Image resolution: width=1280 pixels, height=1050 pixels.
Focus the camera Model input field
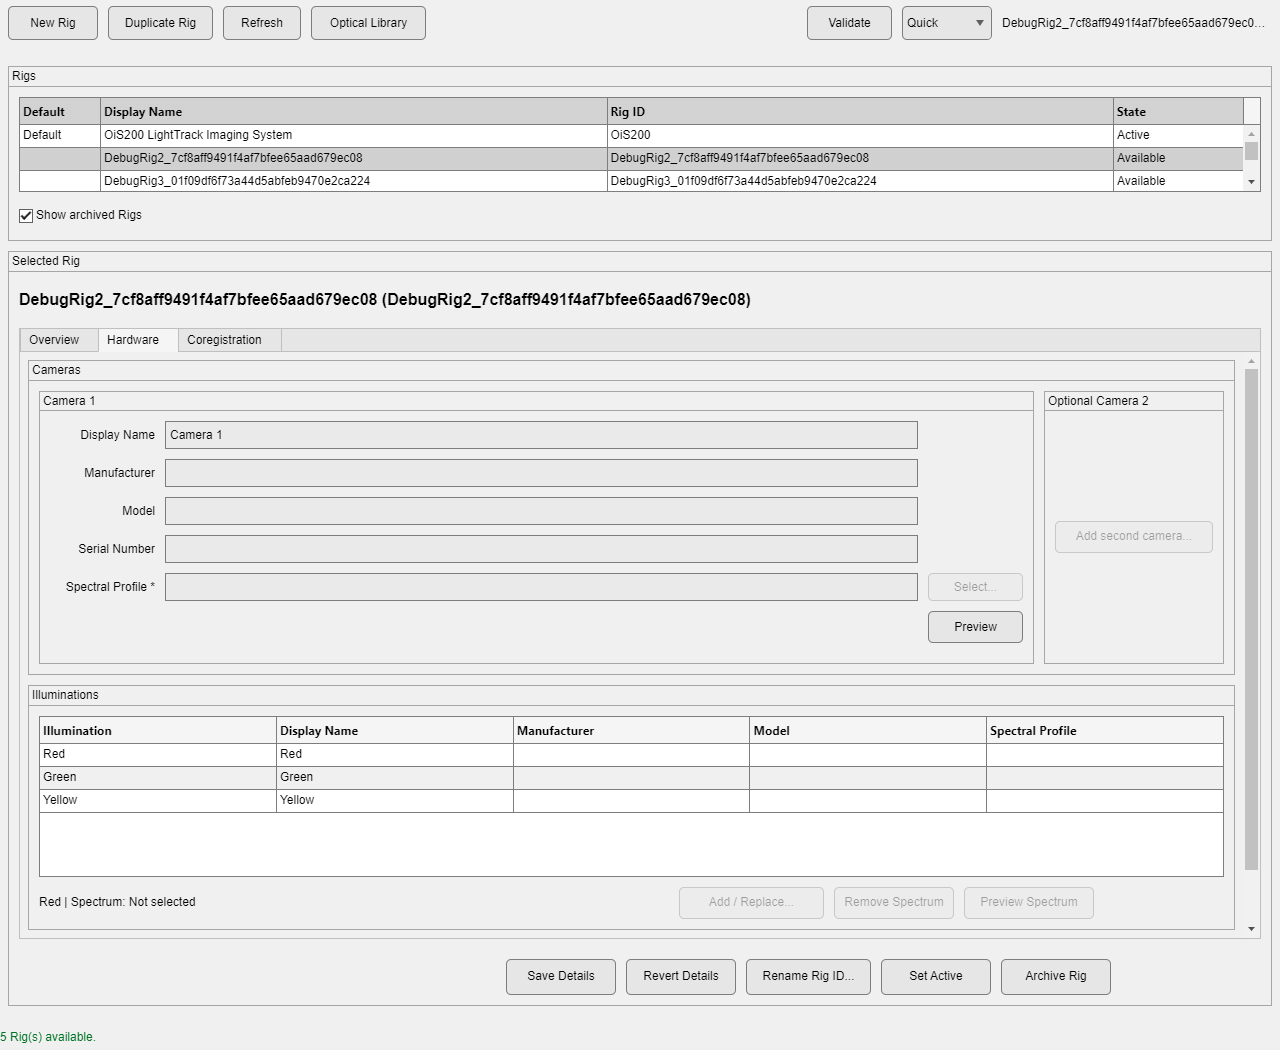click(541, 511)
